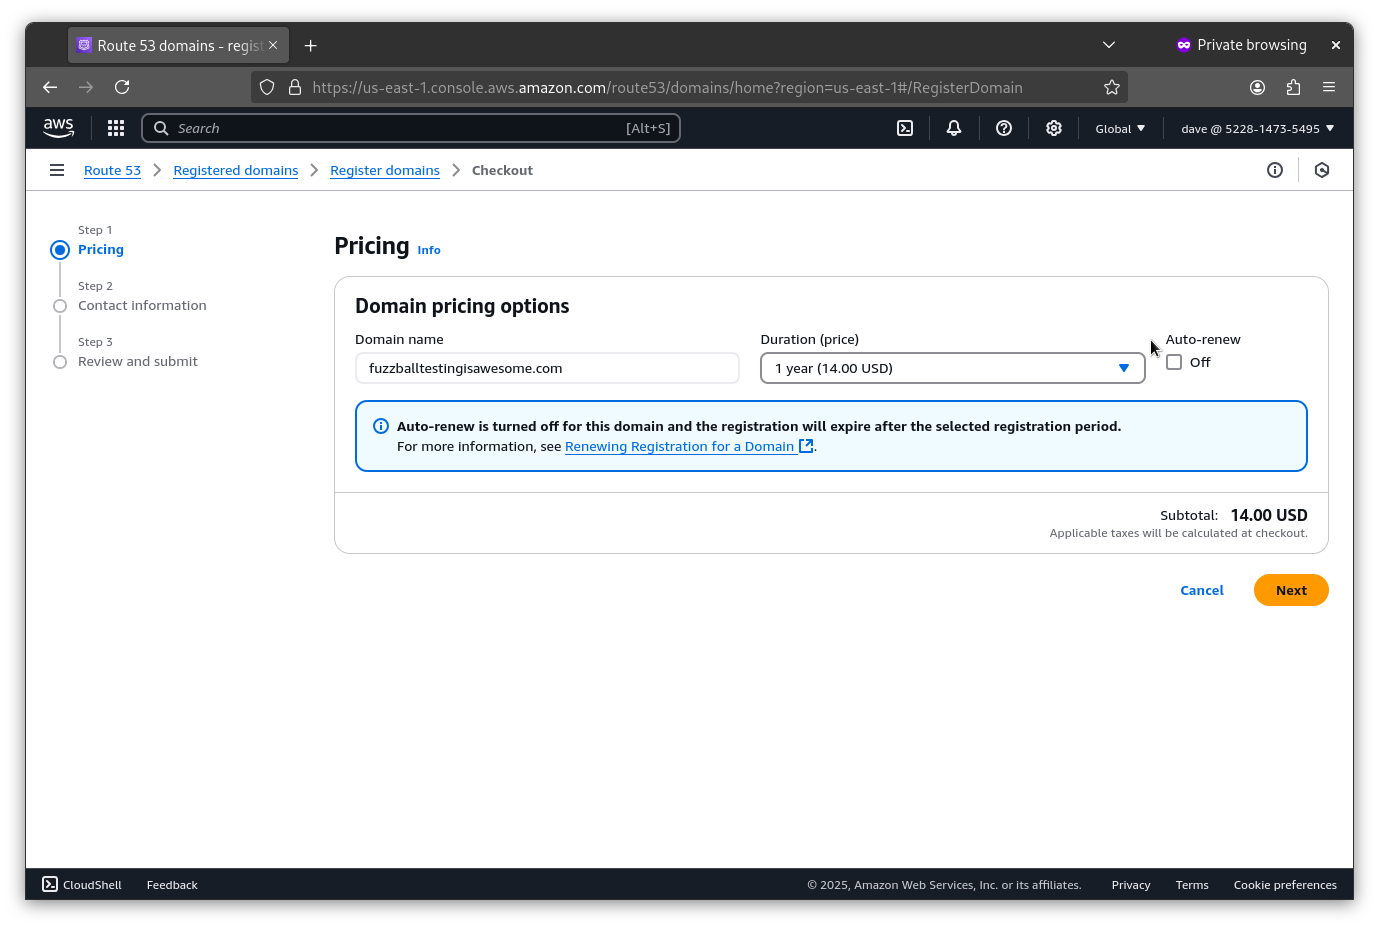Viewport: 1379px width, 928px height.
Task: Focus the AWS search field
Action: point(411,128)
